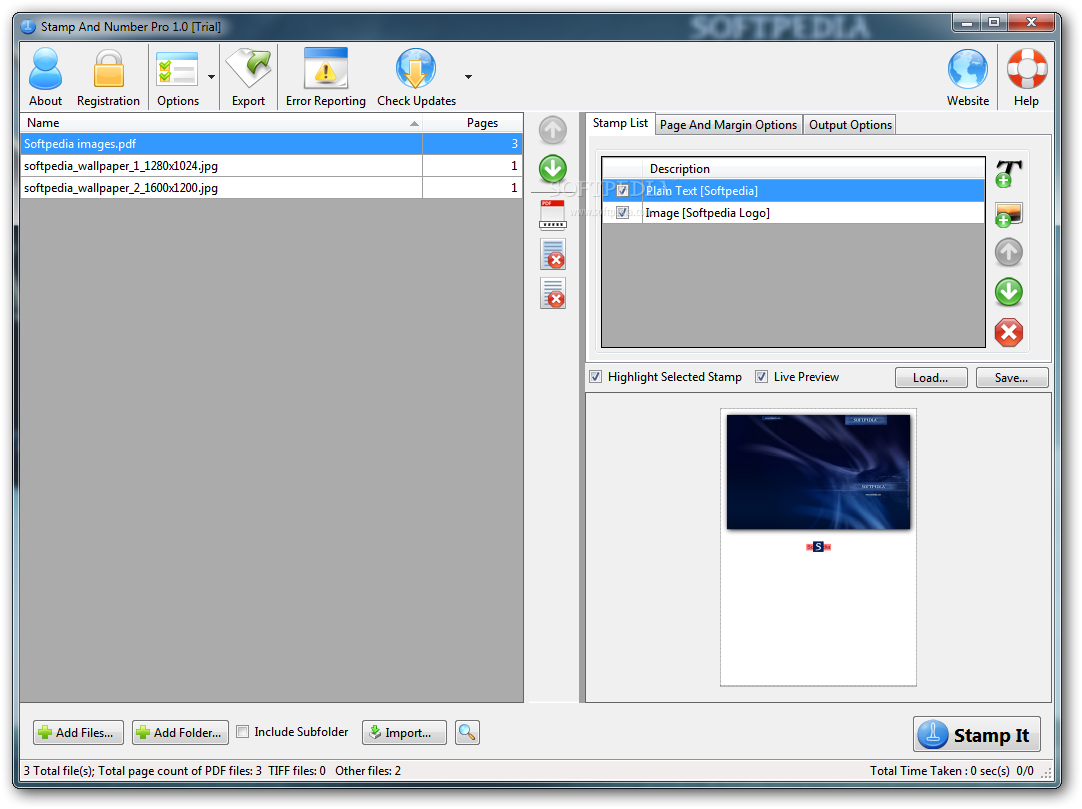Move selected file up with gray arrow

pyautogui.click(x=553, y=130)
